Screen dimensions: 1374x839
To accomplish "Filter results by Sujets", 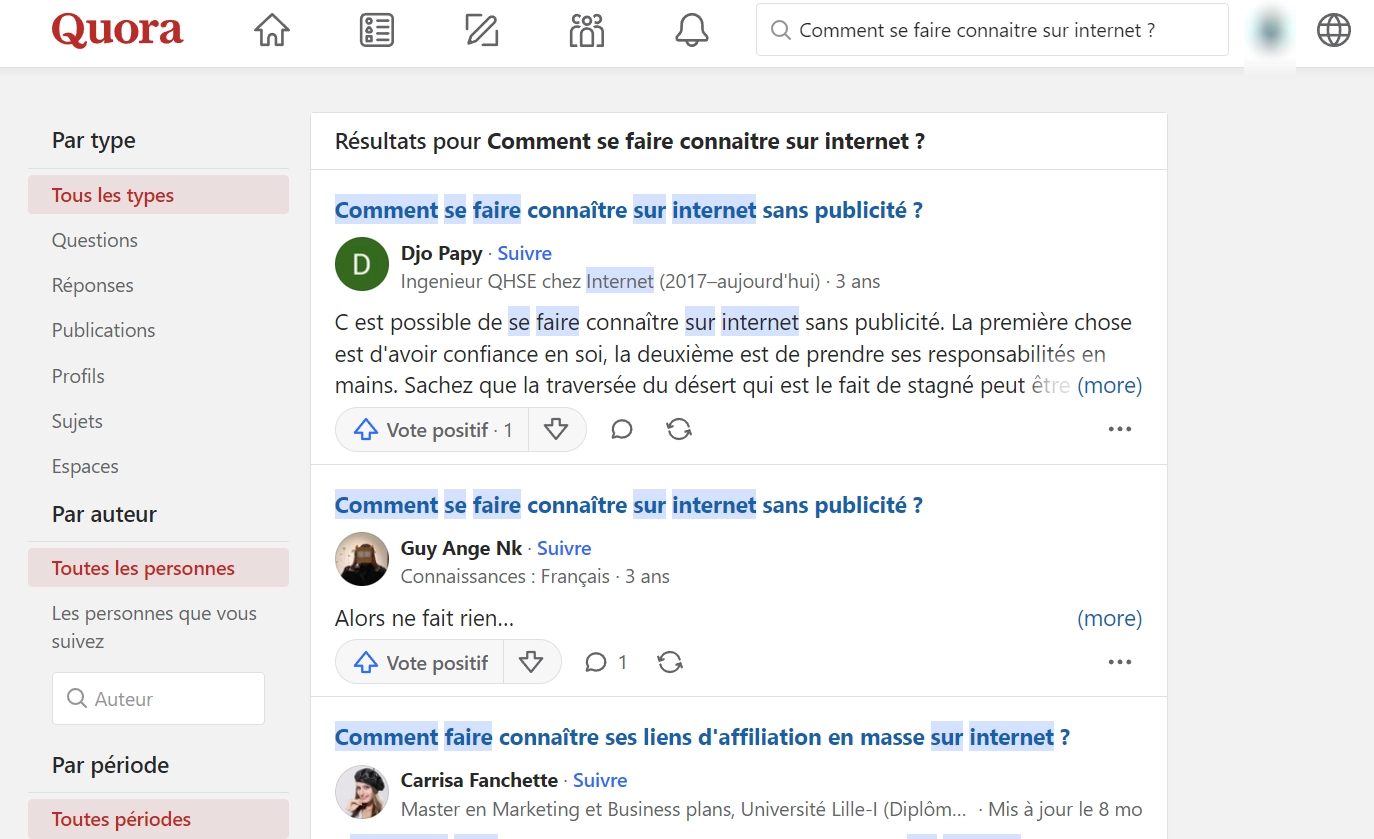I will pos(77,421).
